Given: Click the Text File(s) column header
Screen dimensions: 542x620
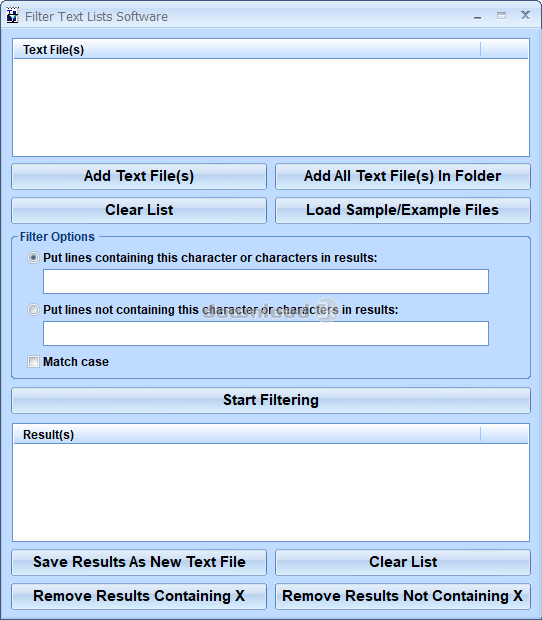Looking at the screenshot, I should (247, 49).
